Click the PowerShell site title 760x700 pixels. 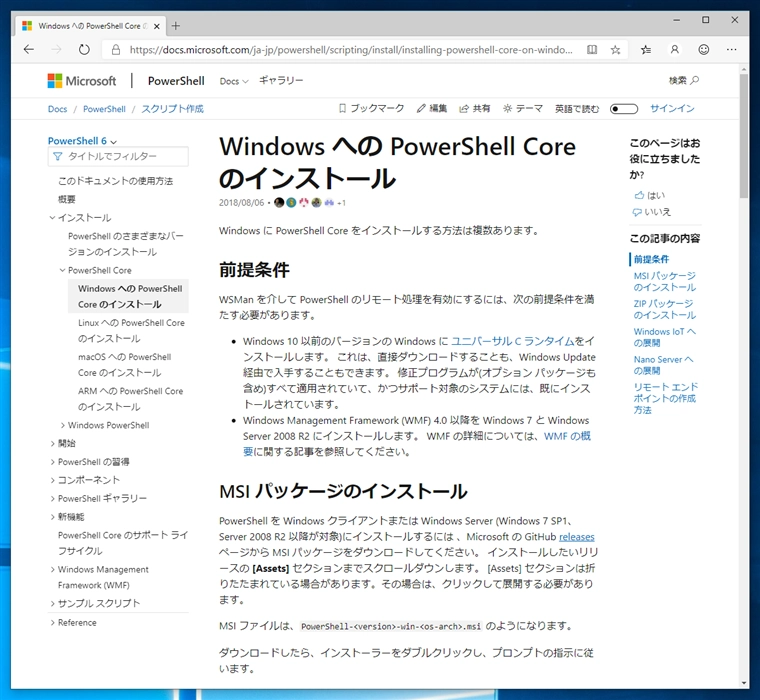click(176, 81)
